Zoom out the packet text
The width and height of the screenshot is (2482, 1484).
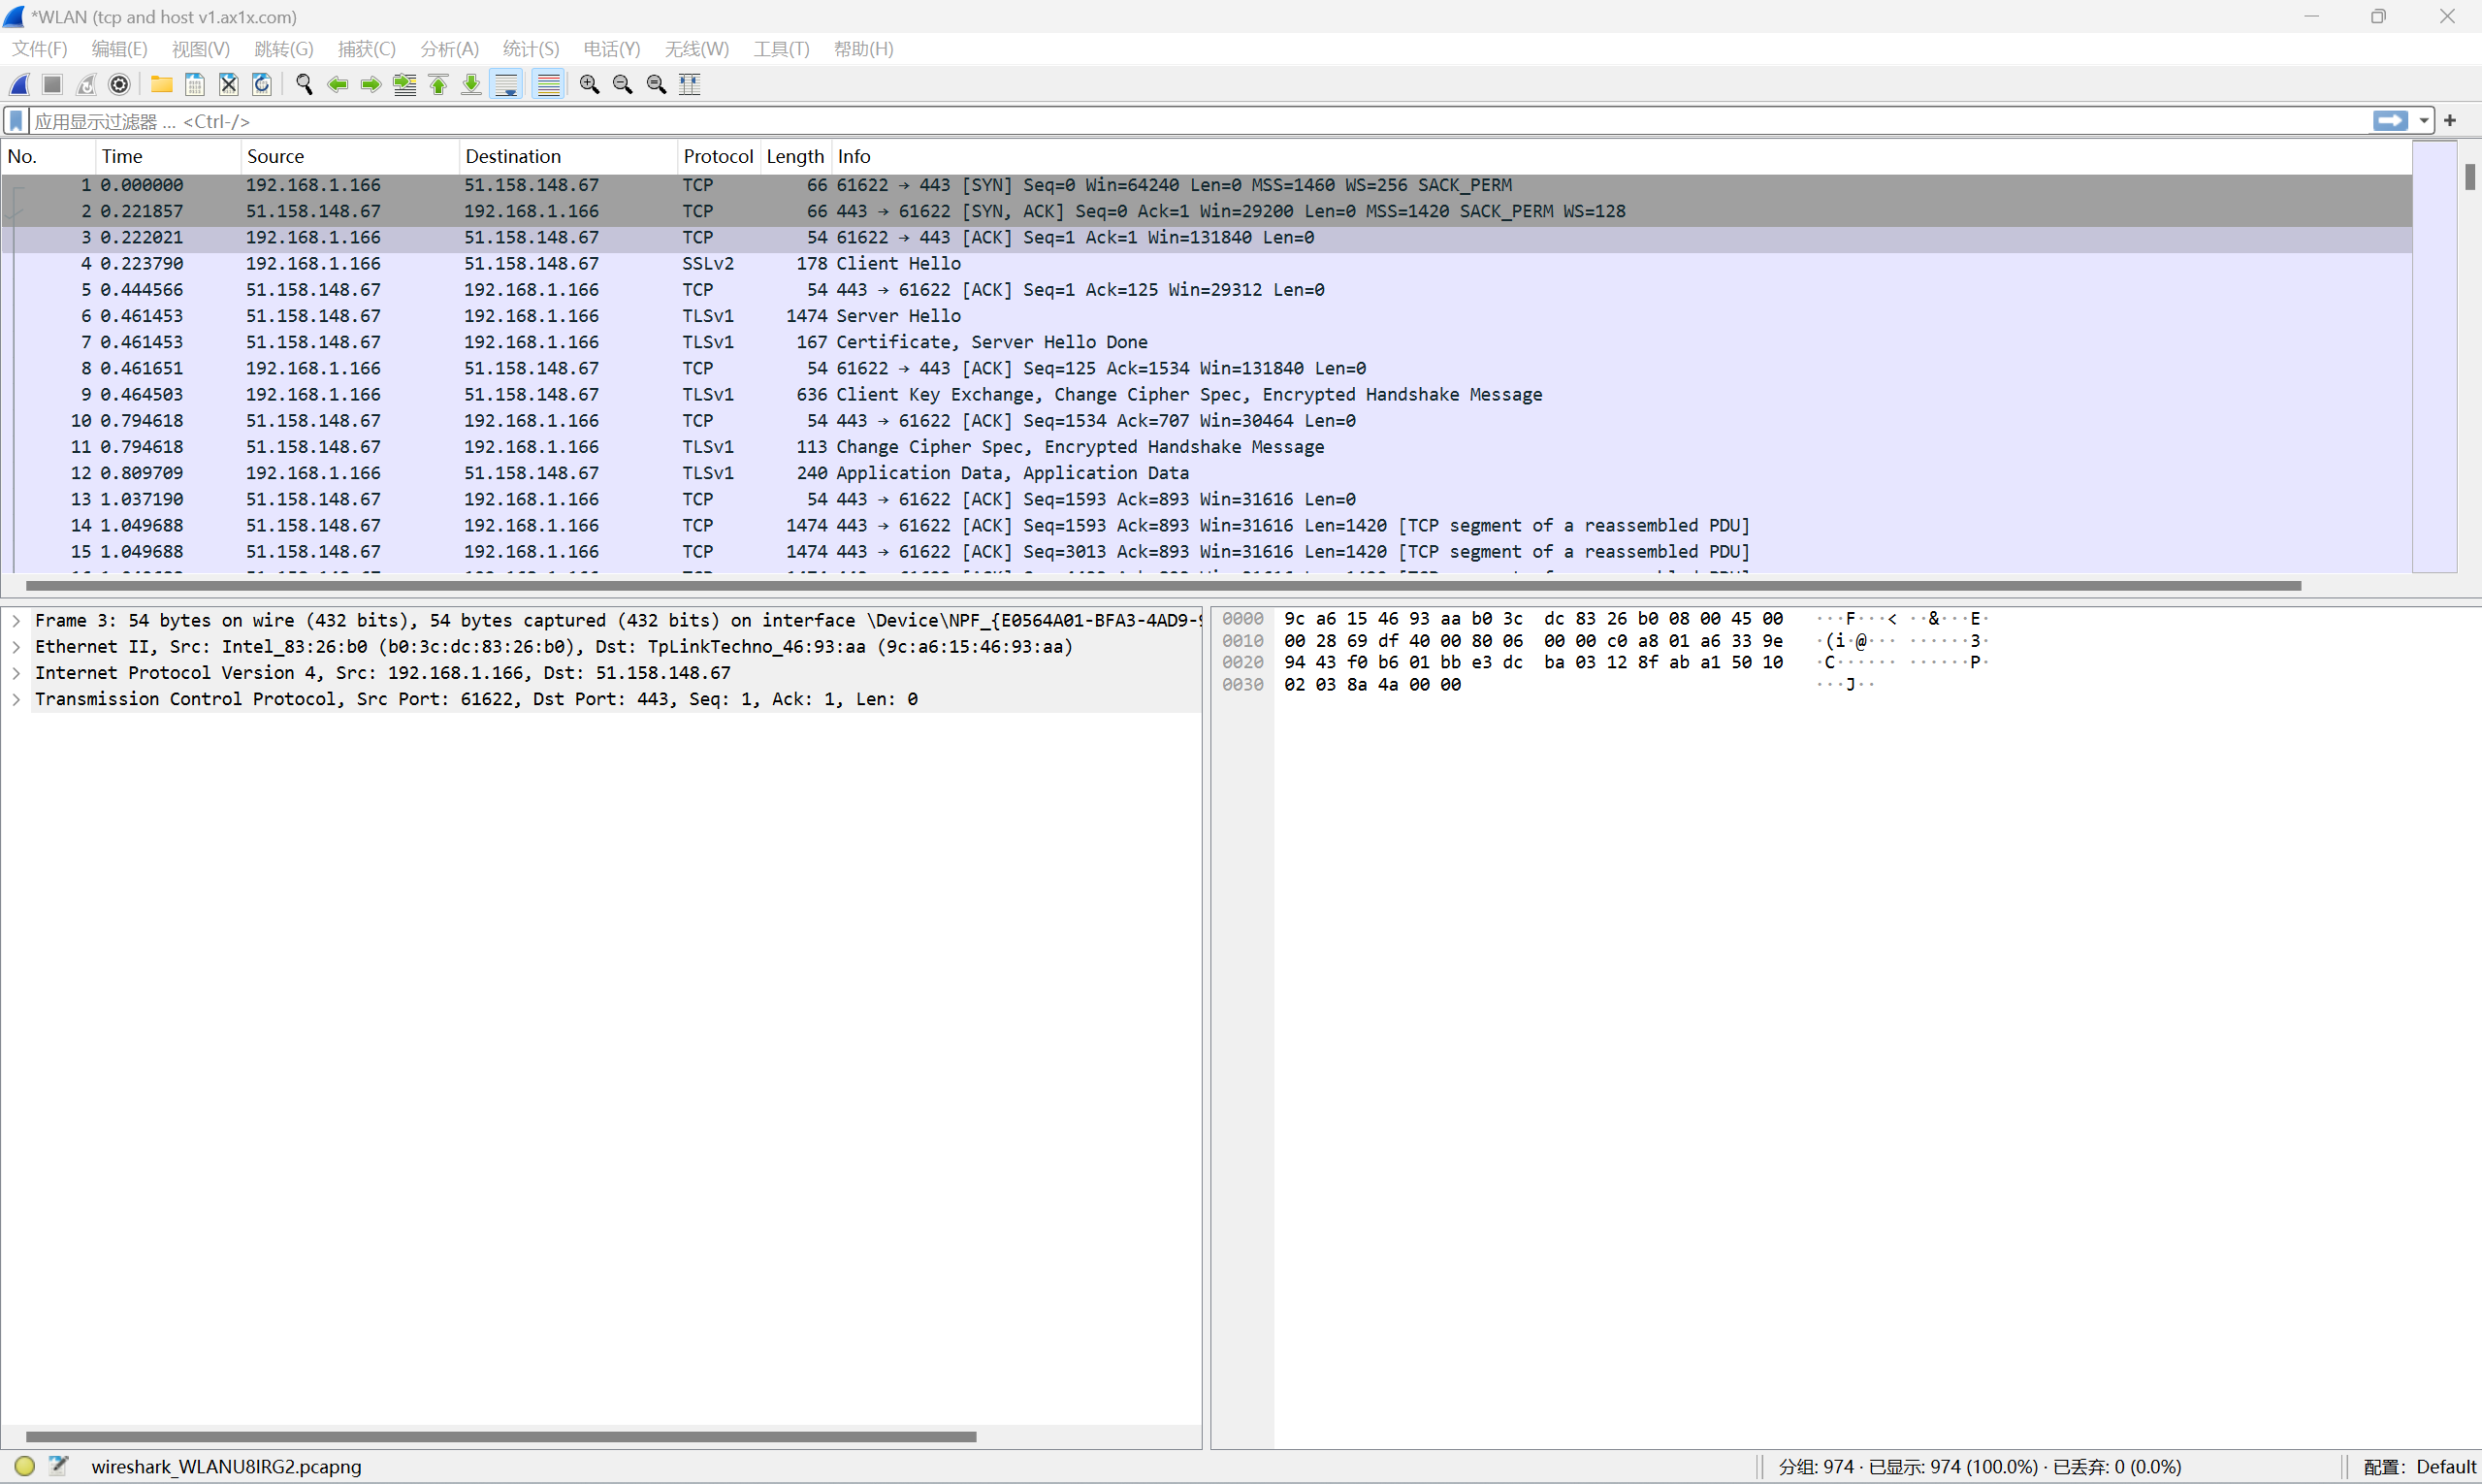pos(623,85)
